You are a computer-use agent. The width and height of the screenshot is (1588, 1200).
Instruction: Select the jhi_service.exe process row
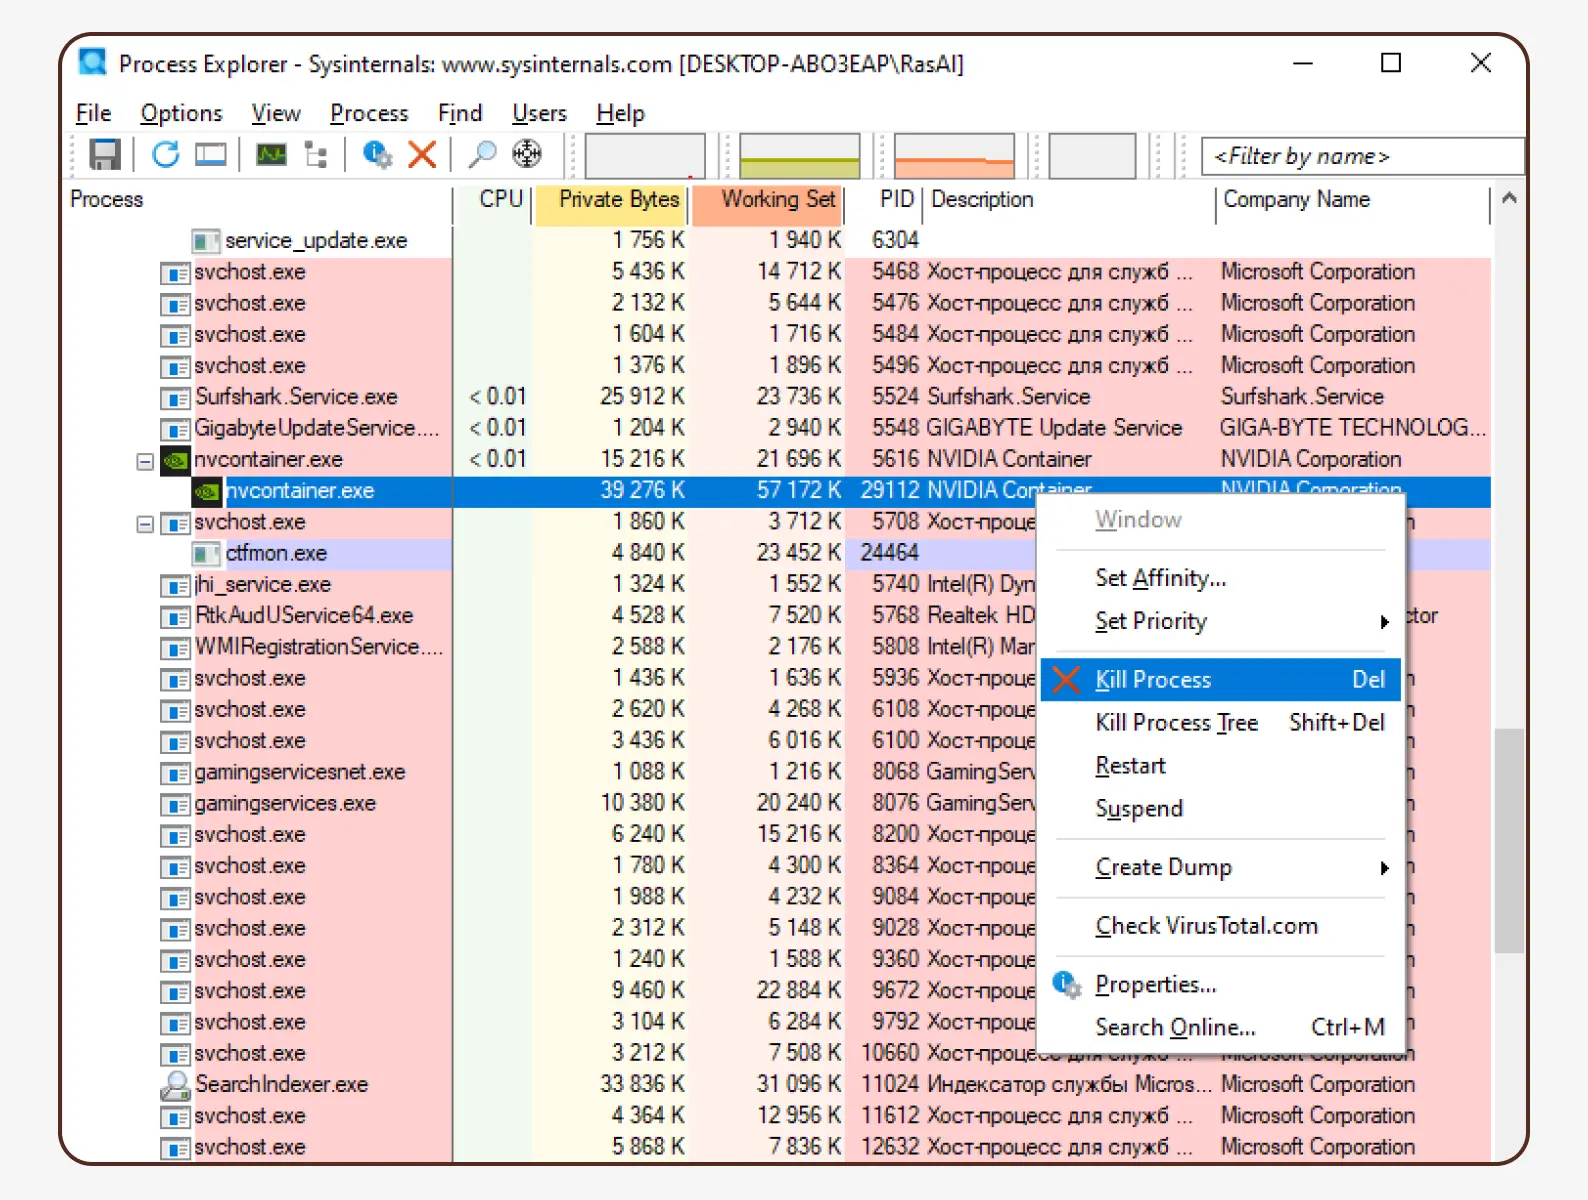point(778,585)
